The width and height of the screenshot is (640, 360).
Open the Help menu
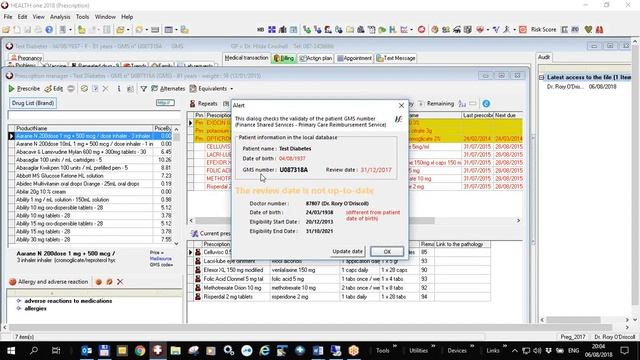(127, 17)
